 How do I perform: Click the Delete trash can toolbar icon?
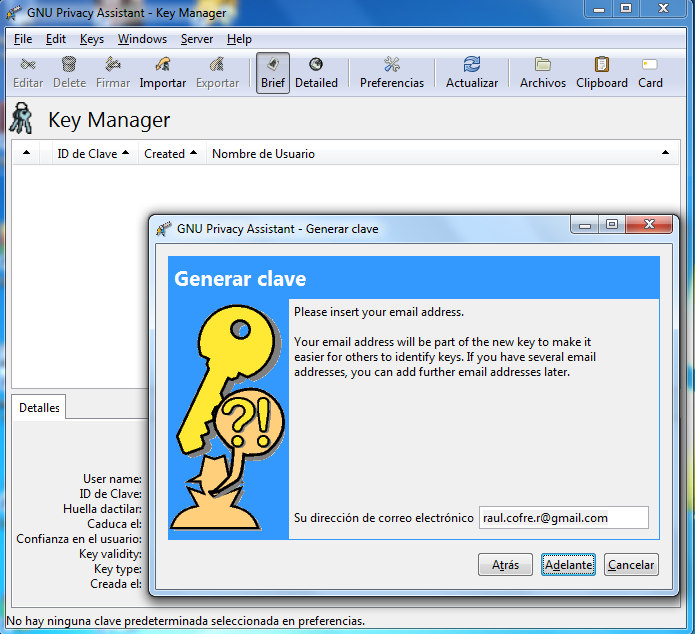tap(69, 73)
